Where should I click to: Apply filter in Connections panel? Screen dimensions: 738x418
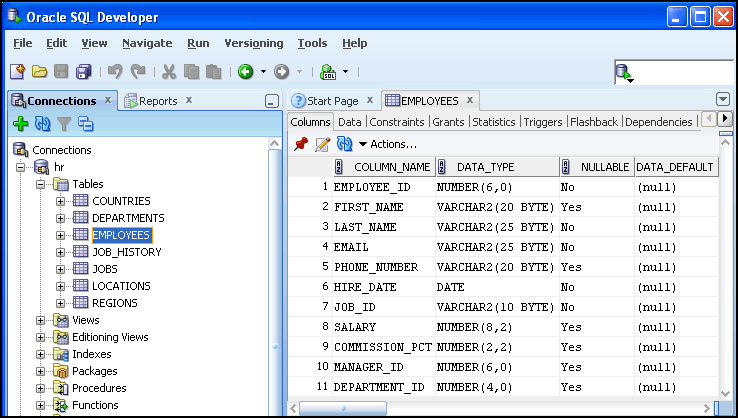[64, 124]
